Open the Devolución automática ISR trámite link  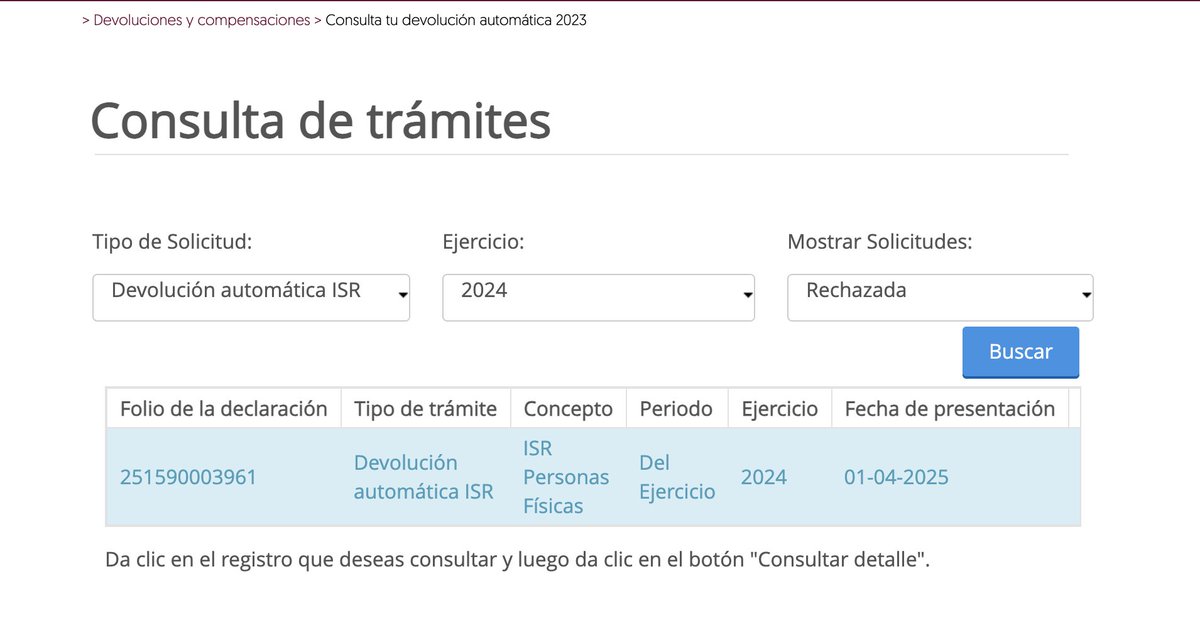point(423,477)
